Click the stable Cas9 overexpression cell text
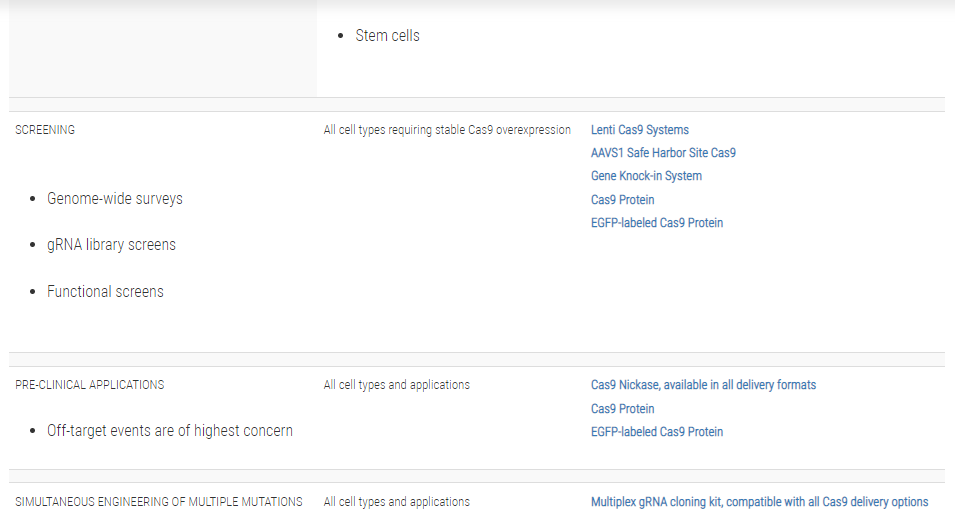 pyautogui.click(x=447, y=130)
